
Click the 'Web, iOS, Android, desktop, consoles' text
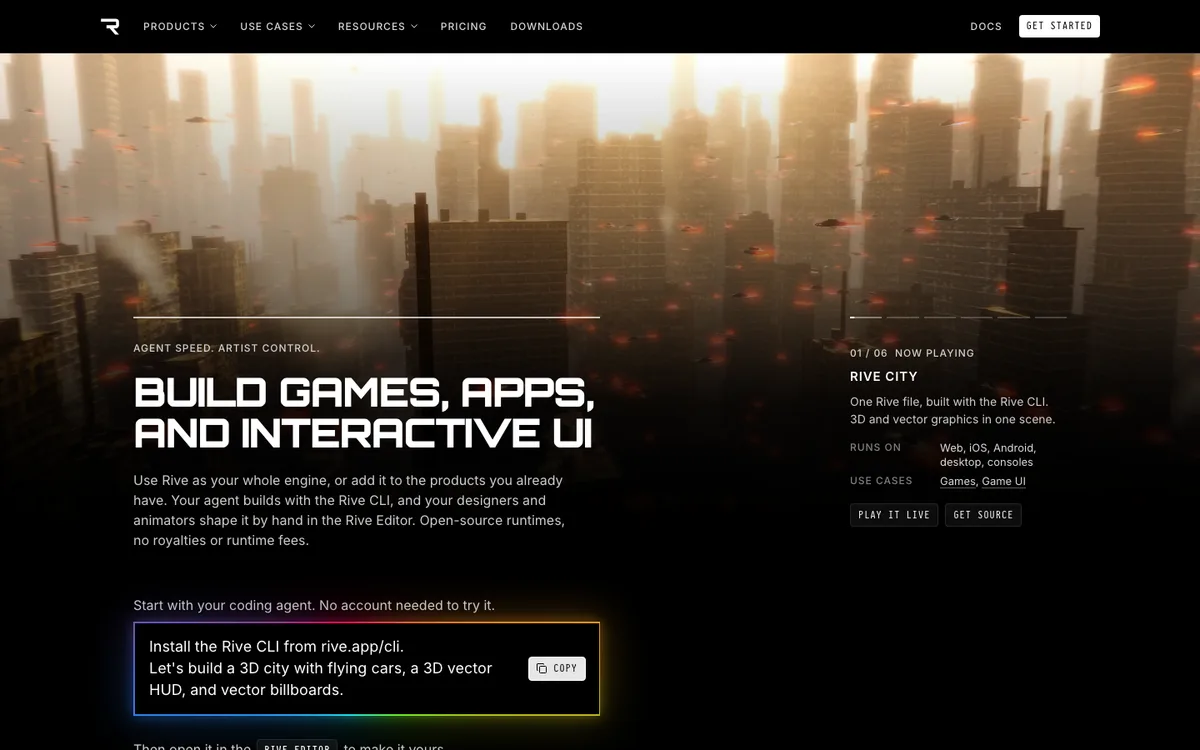tap(988, 455)
